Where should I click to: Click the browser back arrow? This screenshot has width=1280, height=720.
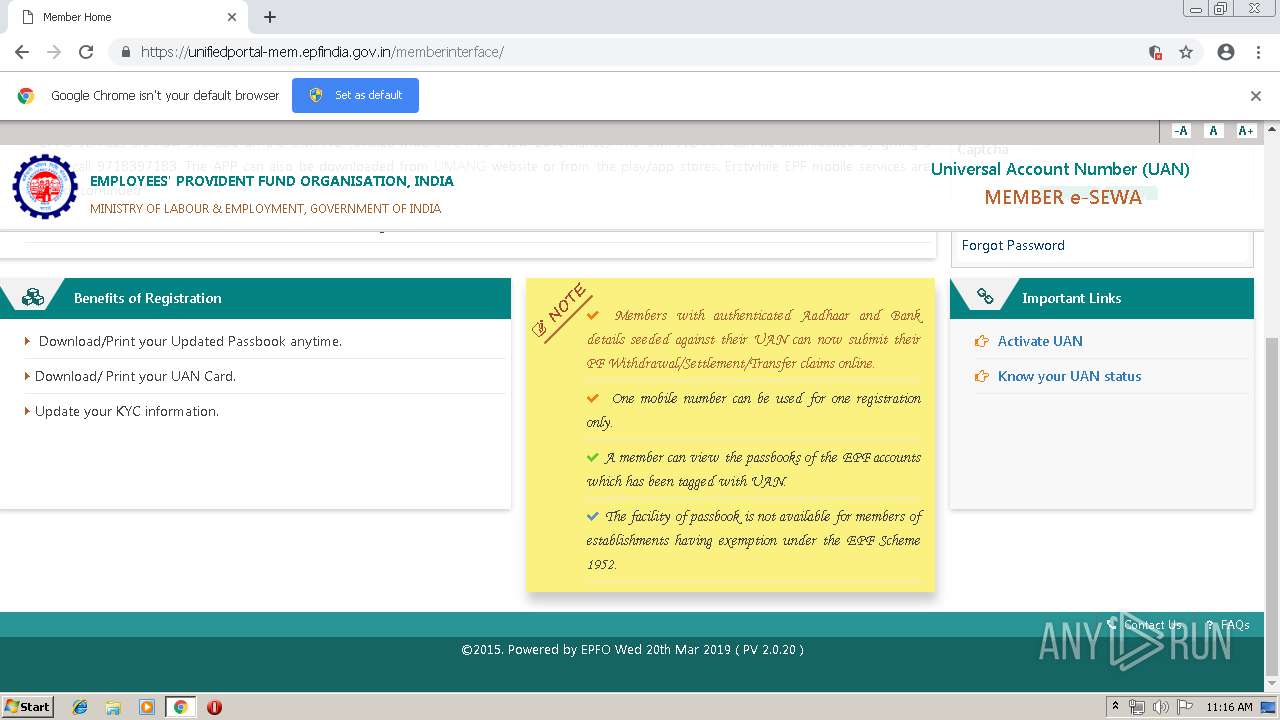click(x=22, y=52)
